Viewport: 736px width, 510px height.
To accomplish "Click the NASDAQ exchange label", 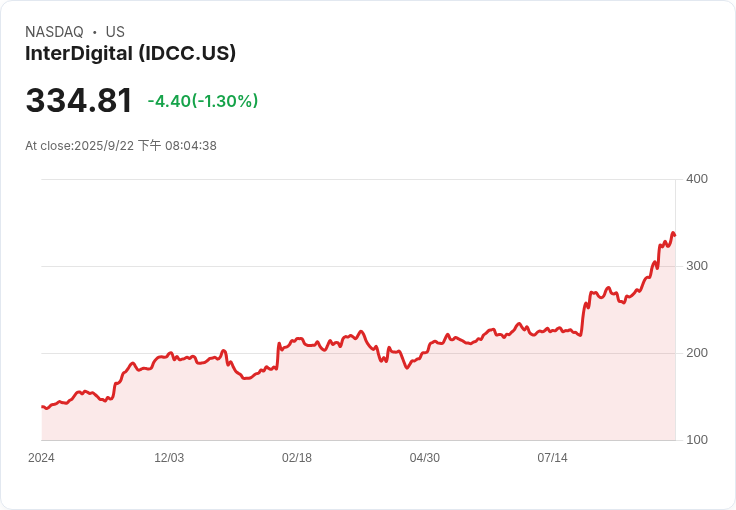I will point(54,32).
